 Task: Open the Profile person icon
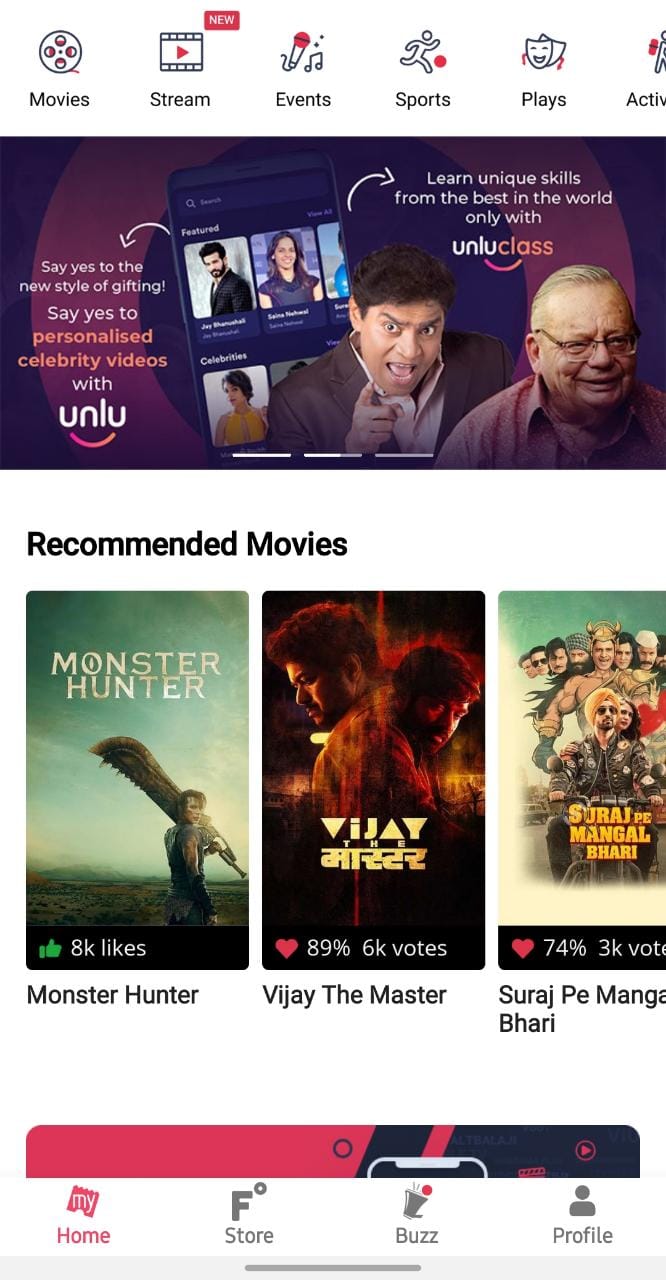[582, 1201]
